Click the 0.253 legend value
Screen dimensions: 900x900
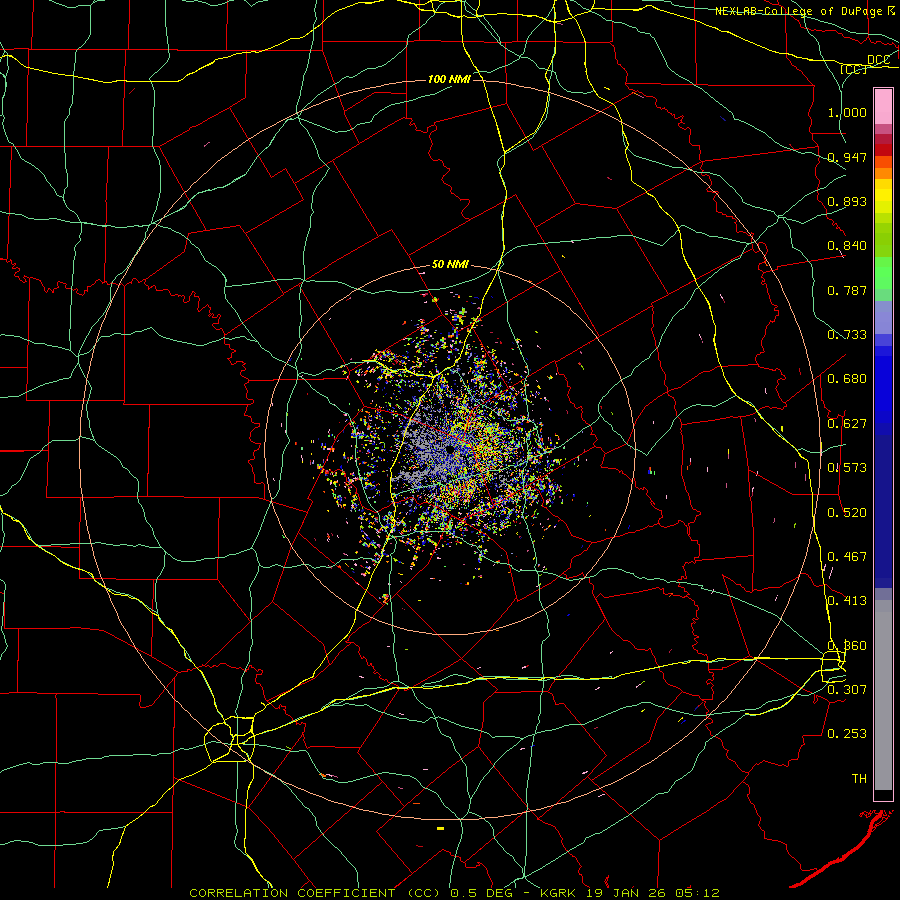point(847,734)
